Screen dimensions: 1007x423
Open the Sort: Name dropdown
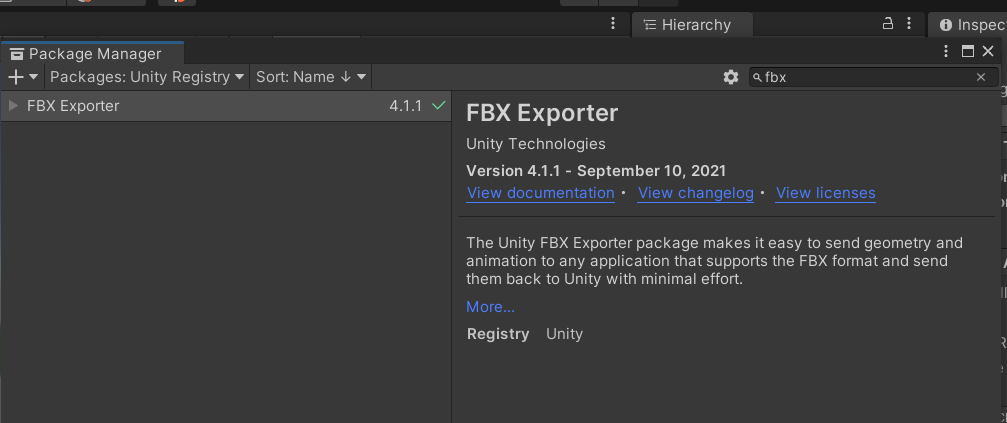point(311,77)
